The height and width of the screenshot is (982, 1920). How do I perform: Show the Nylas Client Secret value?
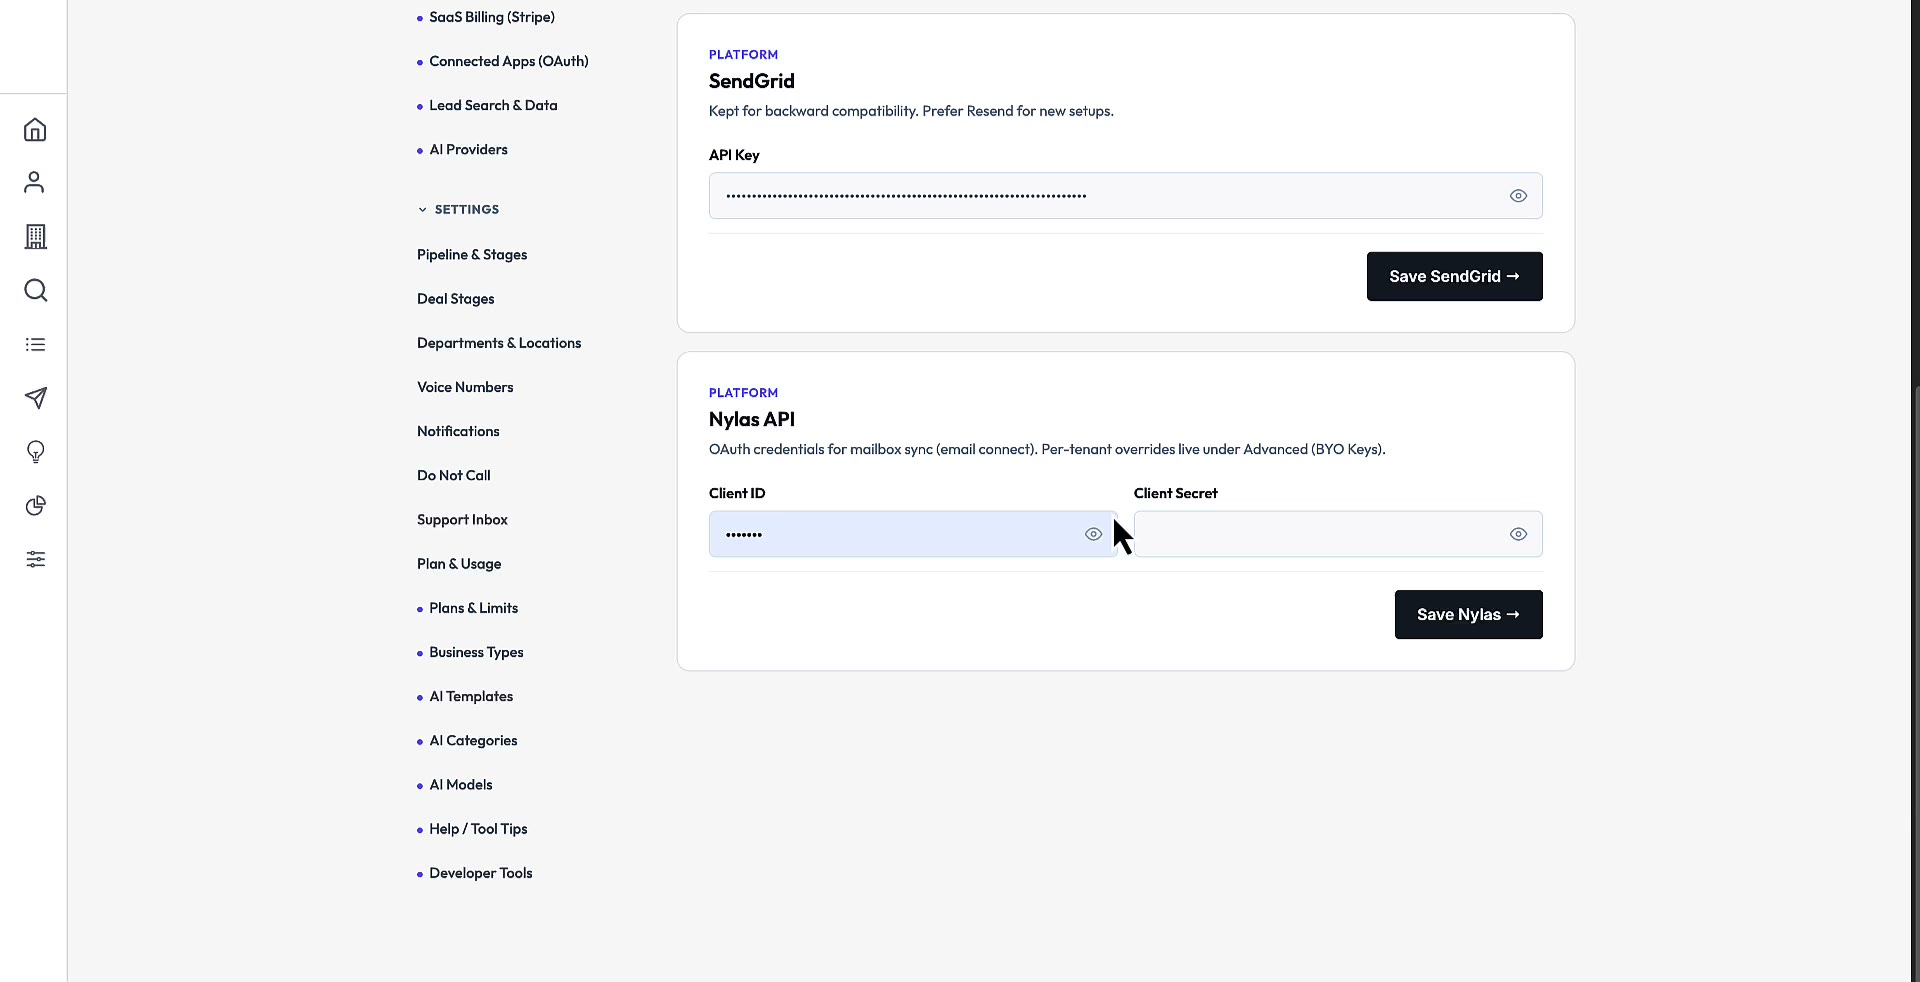[1518, 534]
